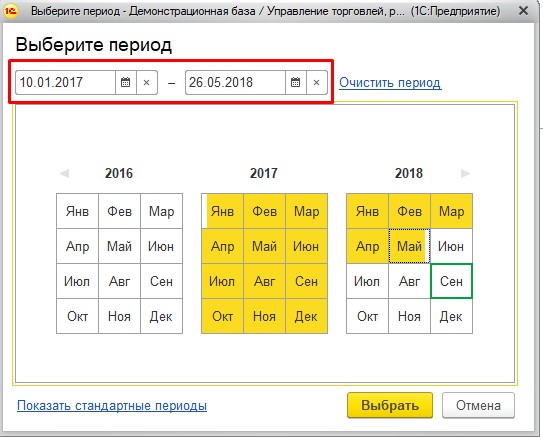Click the 1C application logo icon
Image resolution: width=543 pixels, height=437 pixels.
pos(11,11)
